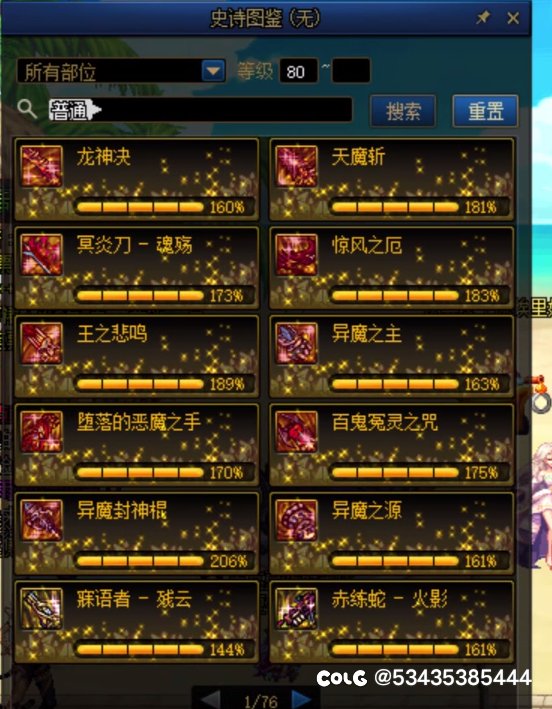Select the 天魔斩 weapon icon

296,166
